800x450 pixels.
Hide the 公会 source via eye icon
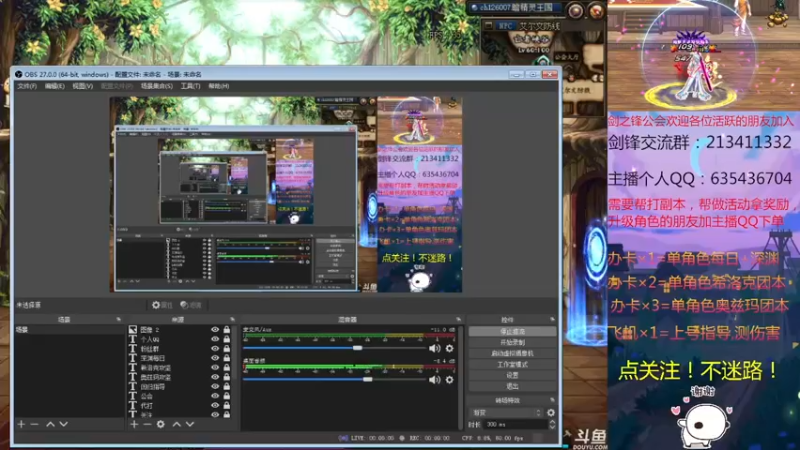(x=215, y=396)
